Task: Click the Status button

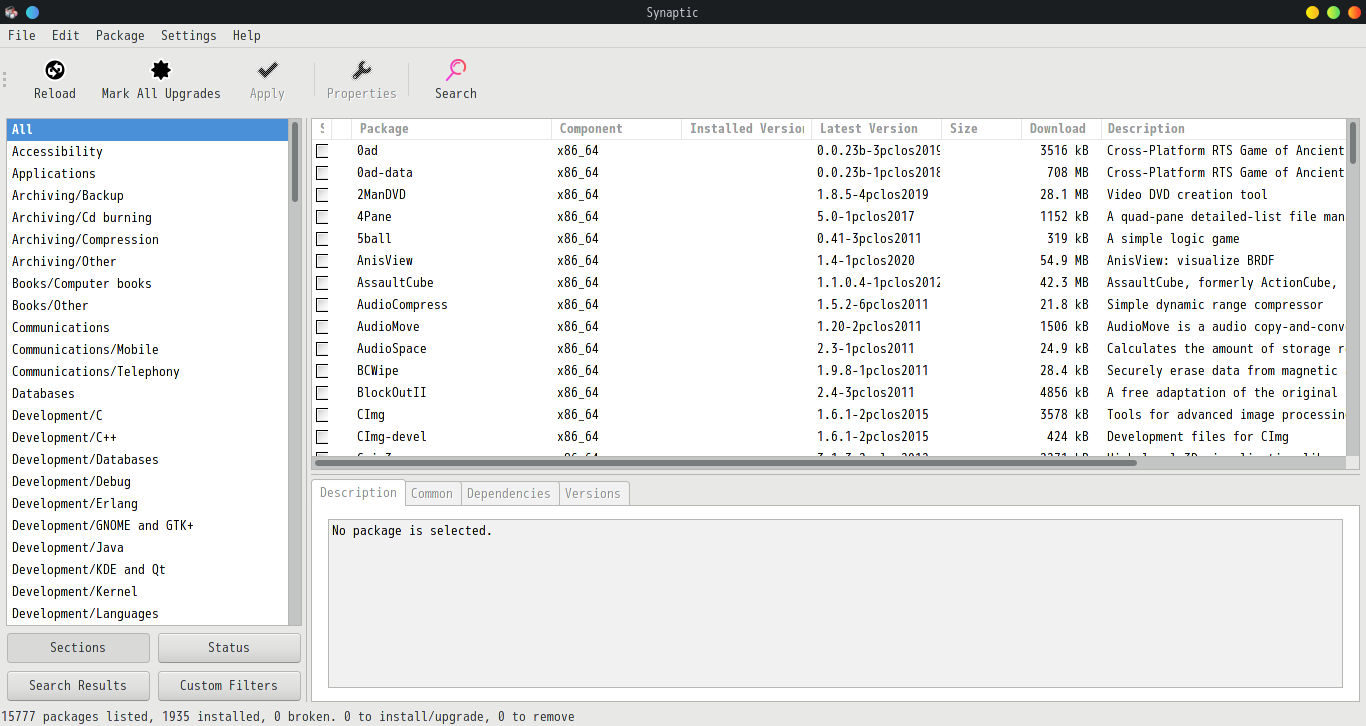Action: [x=229, y=647]
